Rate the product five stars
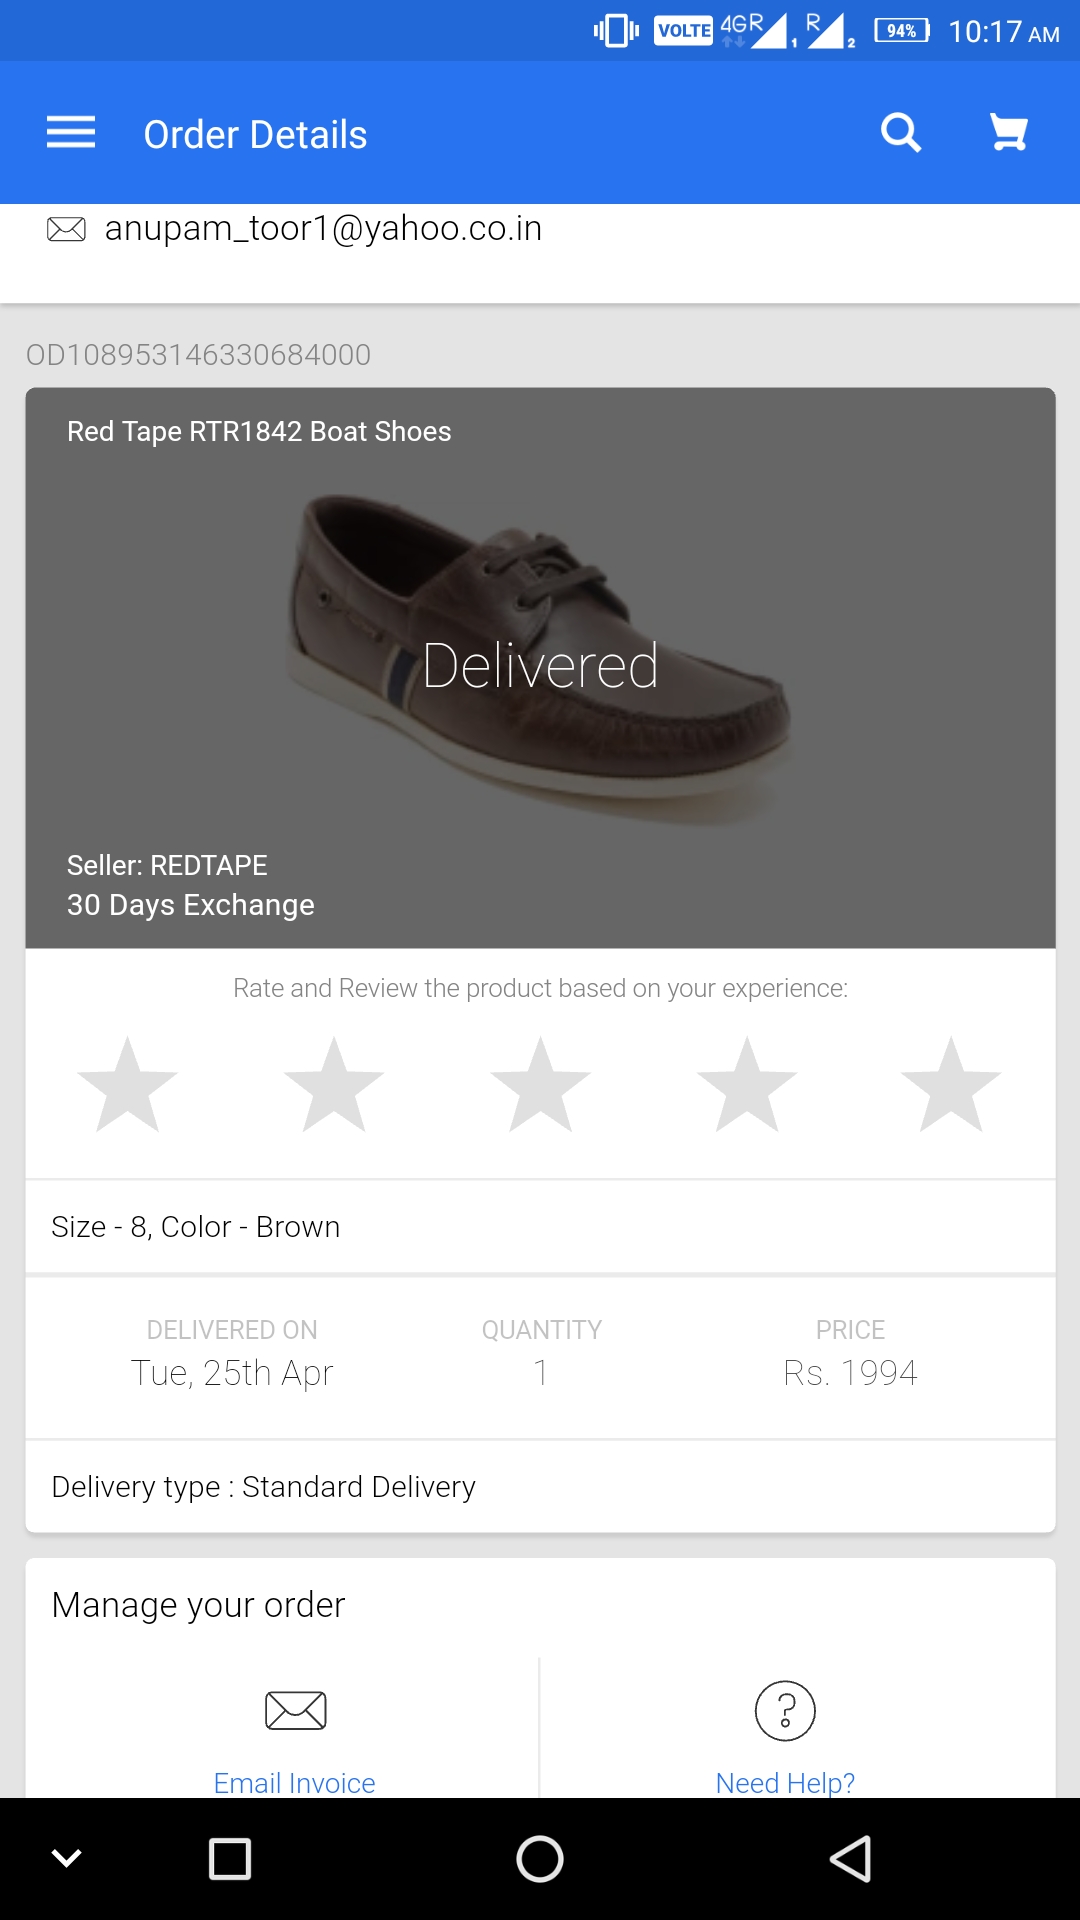1080x1920 pixels. point(951,1085)
